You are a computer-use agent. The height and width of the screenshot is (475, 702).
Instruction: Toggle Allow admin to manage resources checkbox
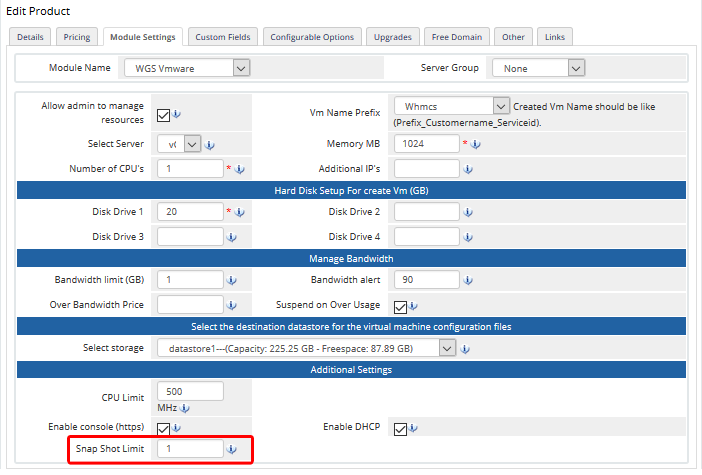point(164,113)
